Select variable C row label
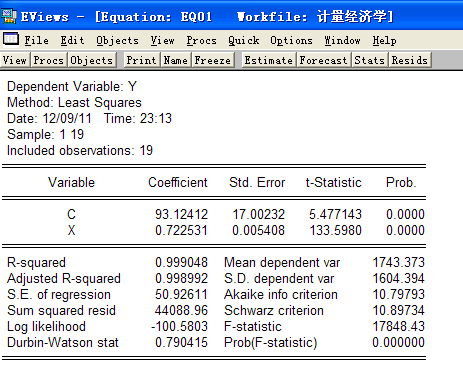 (71, 214)
